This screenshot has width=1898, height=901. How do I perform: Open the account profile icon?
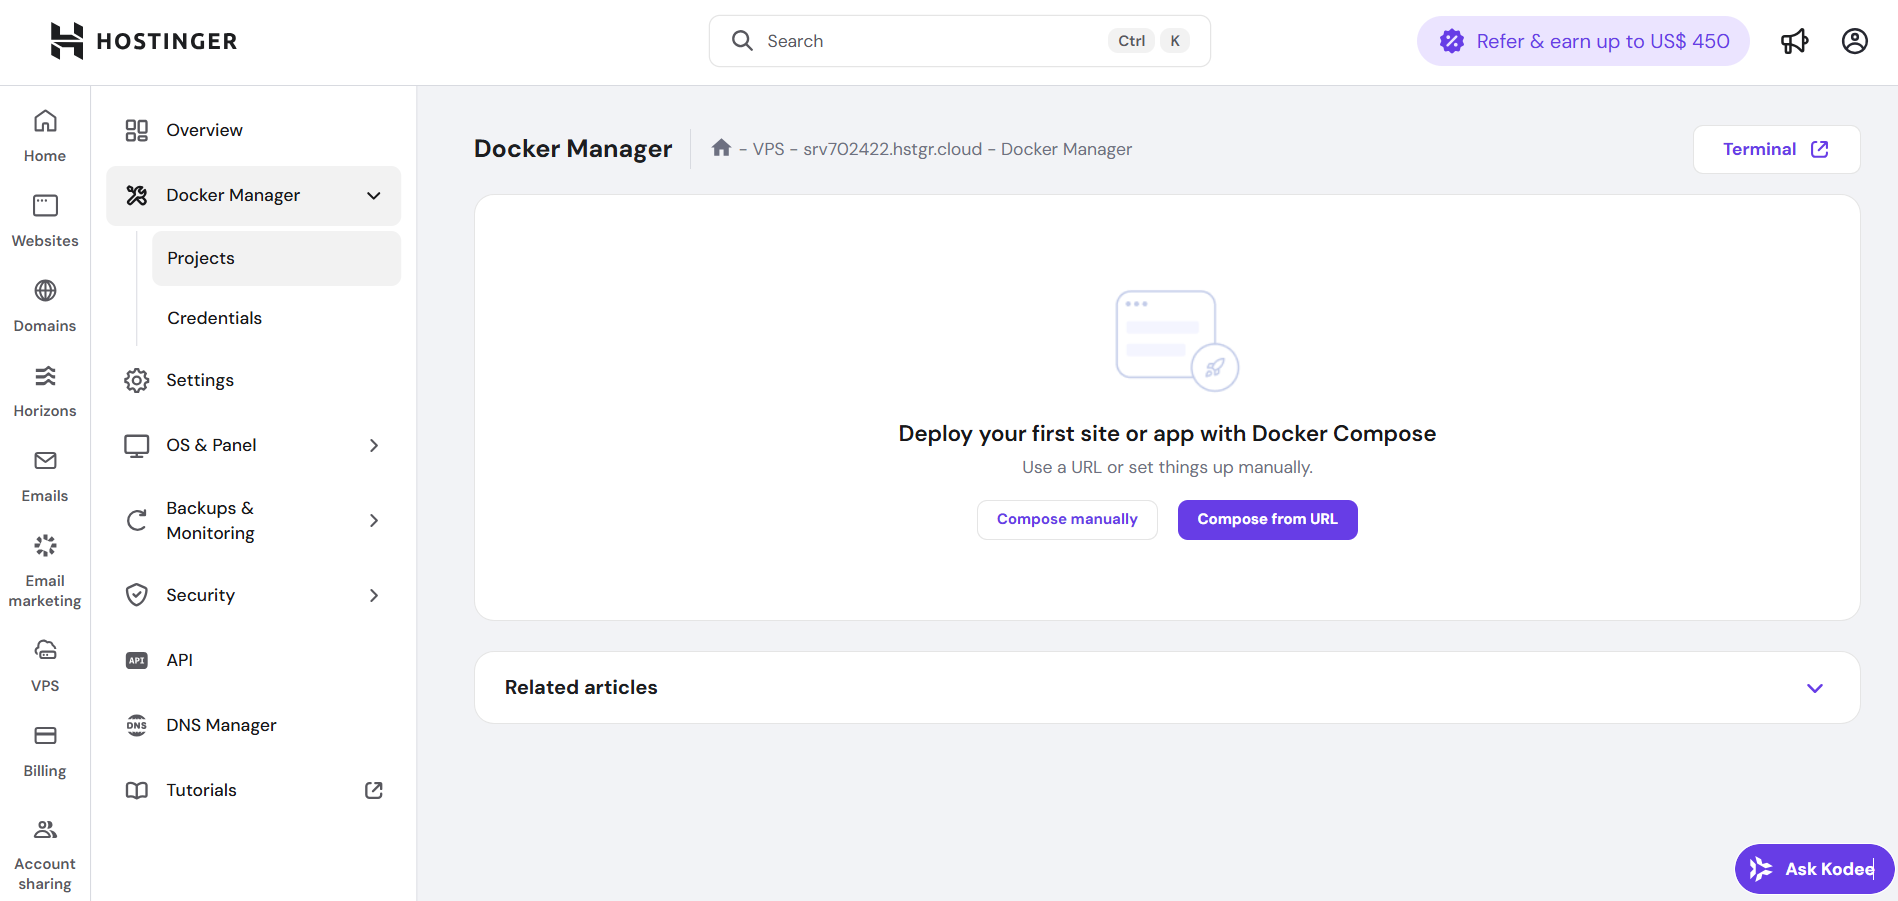click(x=1855, y=41)
